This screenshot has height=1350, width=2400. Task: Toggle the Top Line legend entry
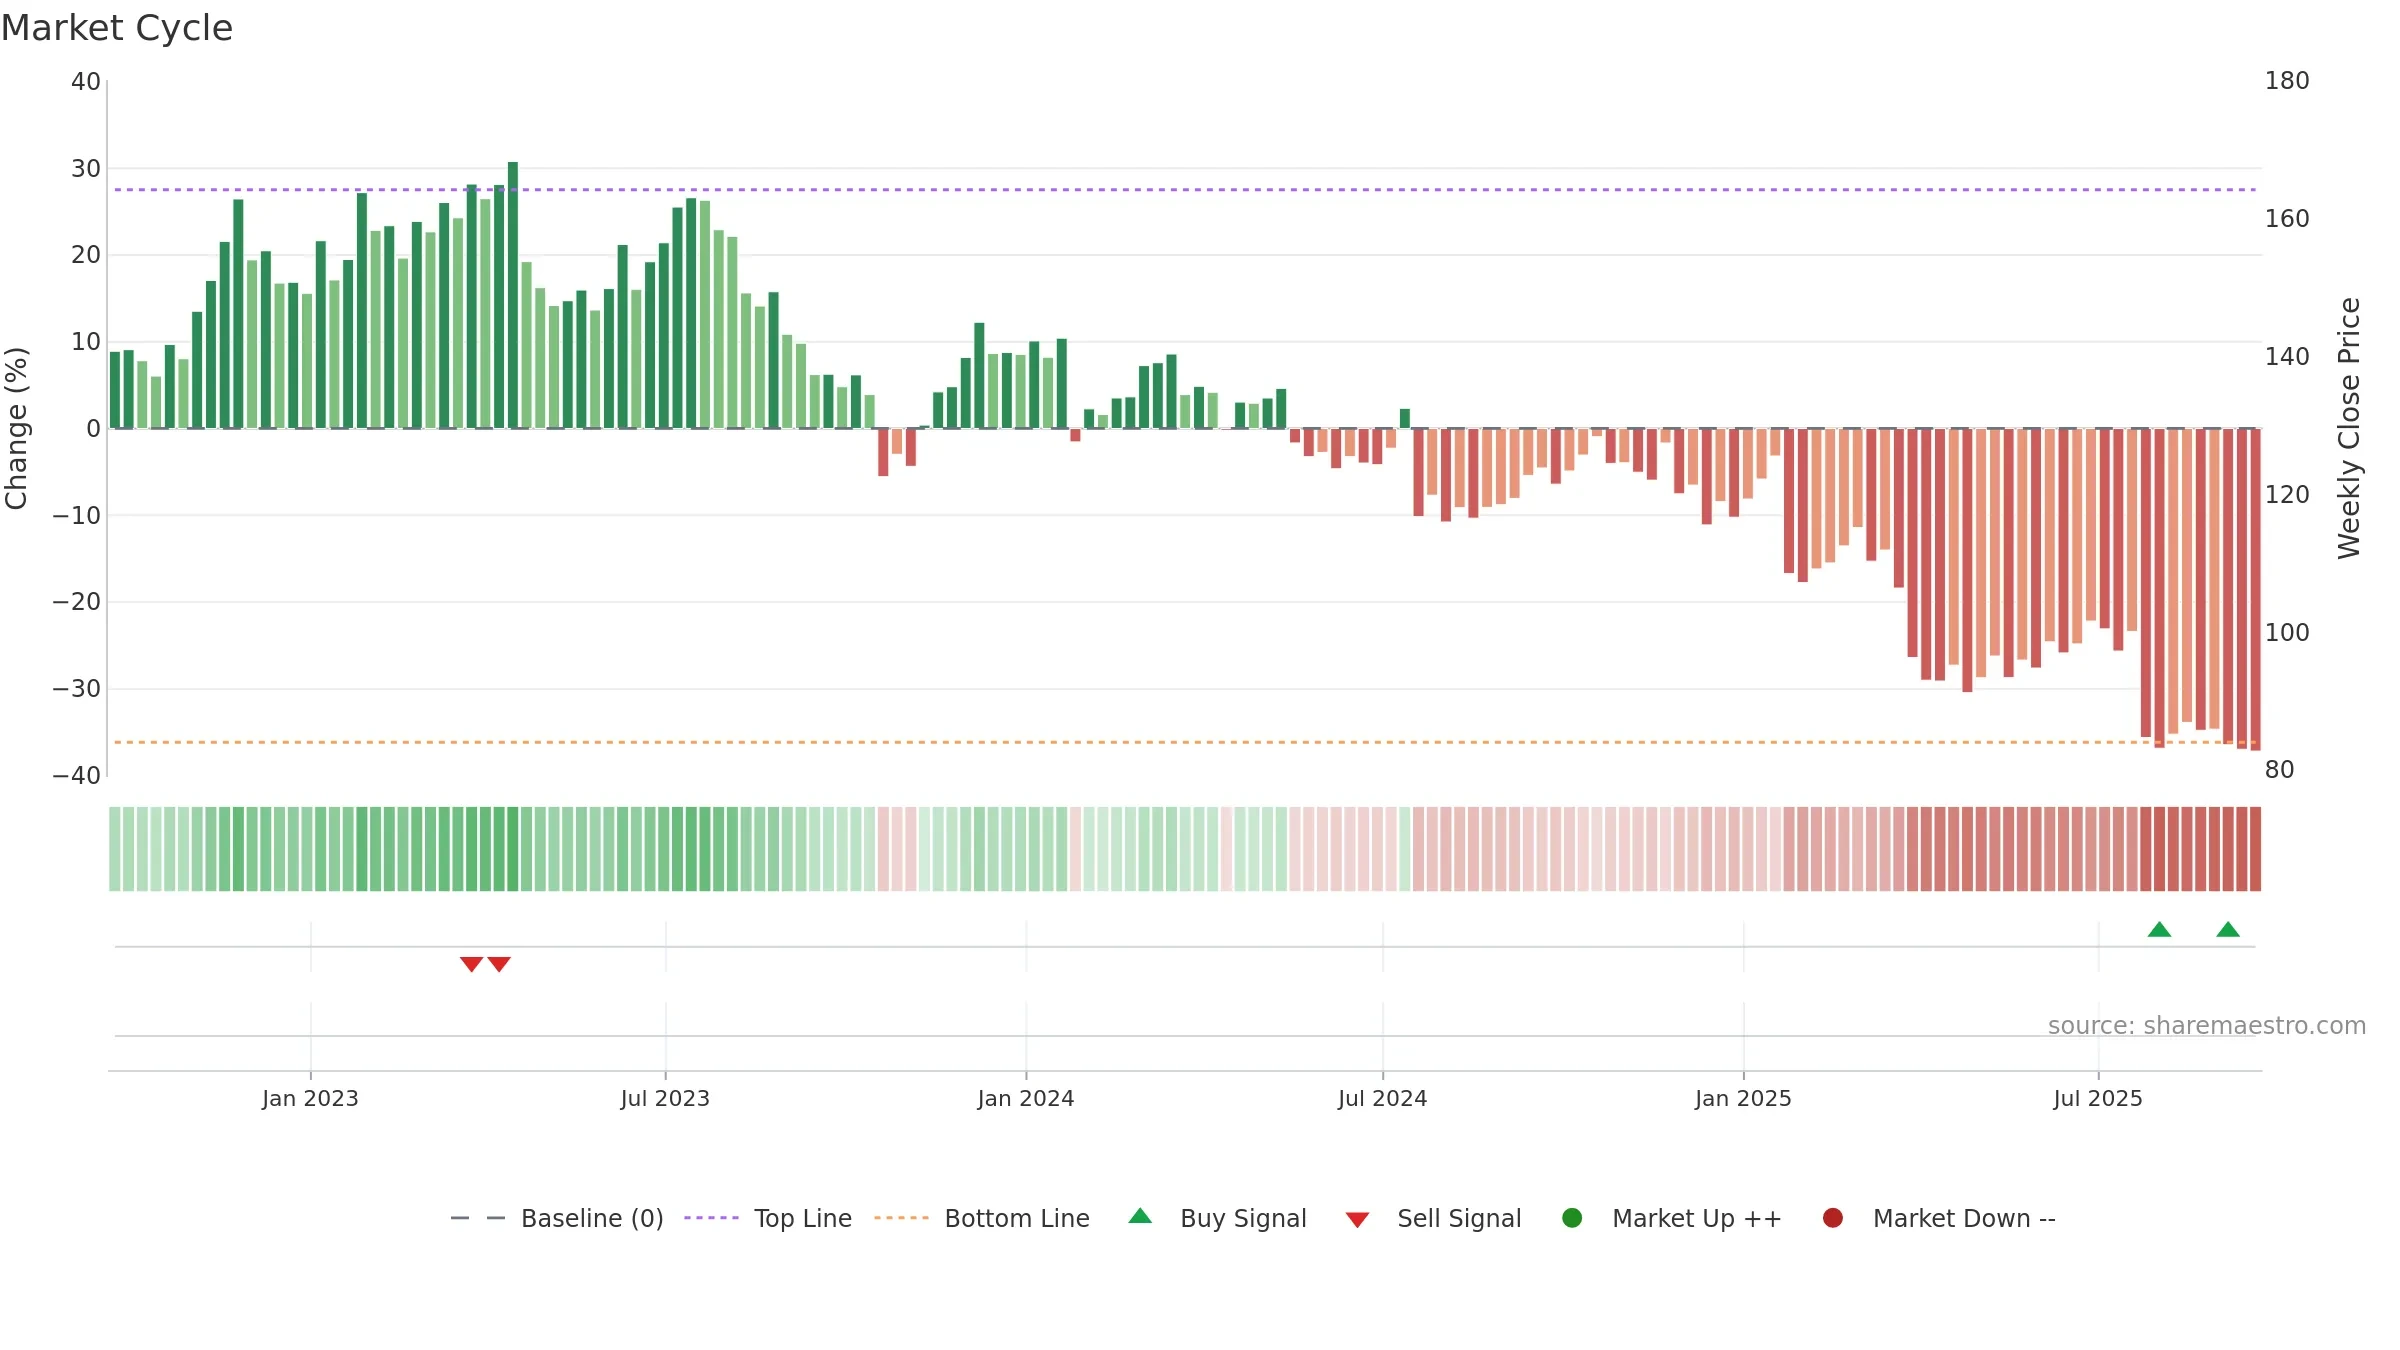768,1218
